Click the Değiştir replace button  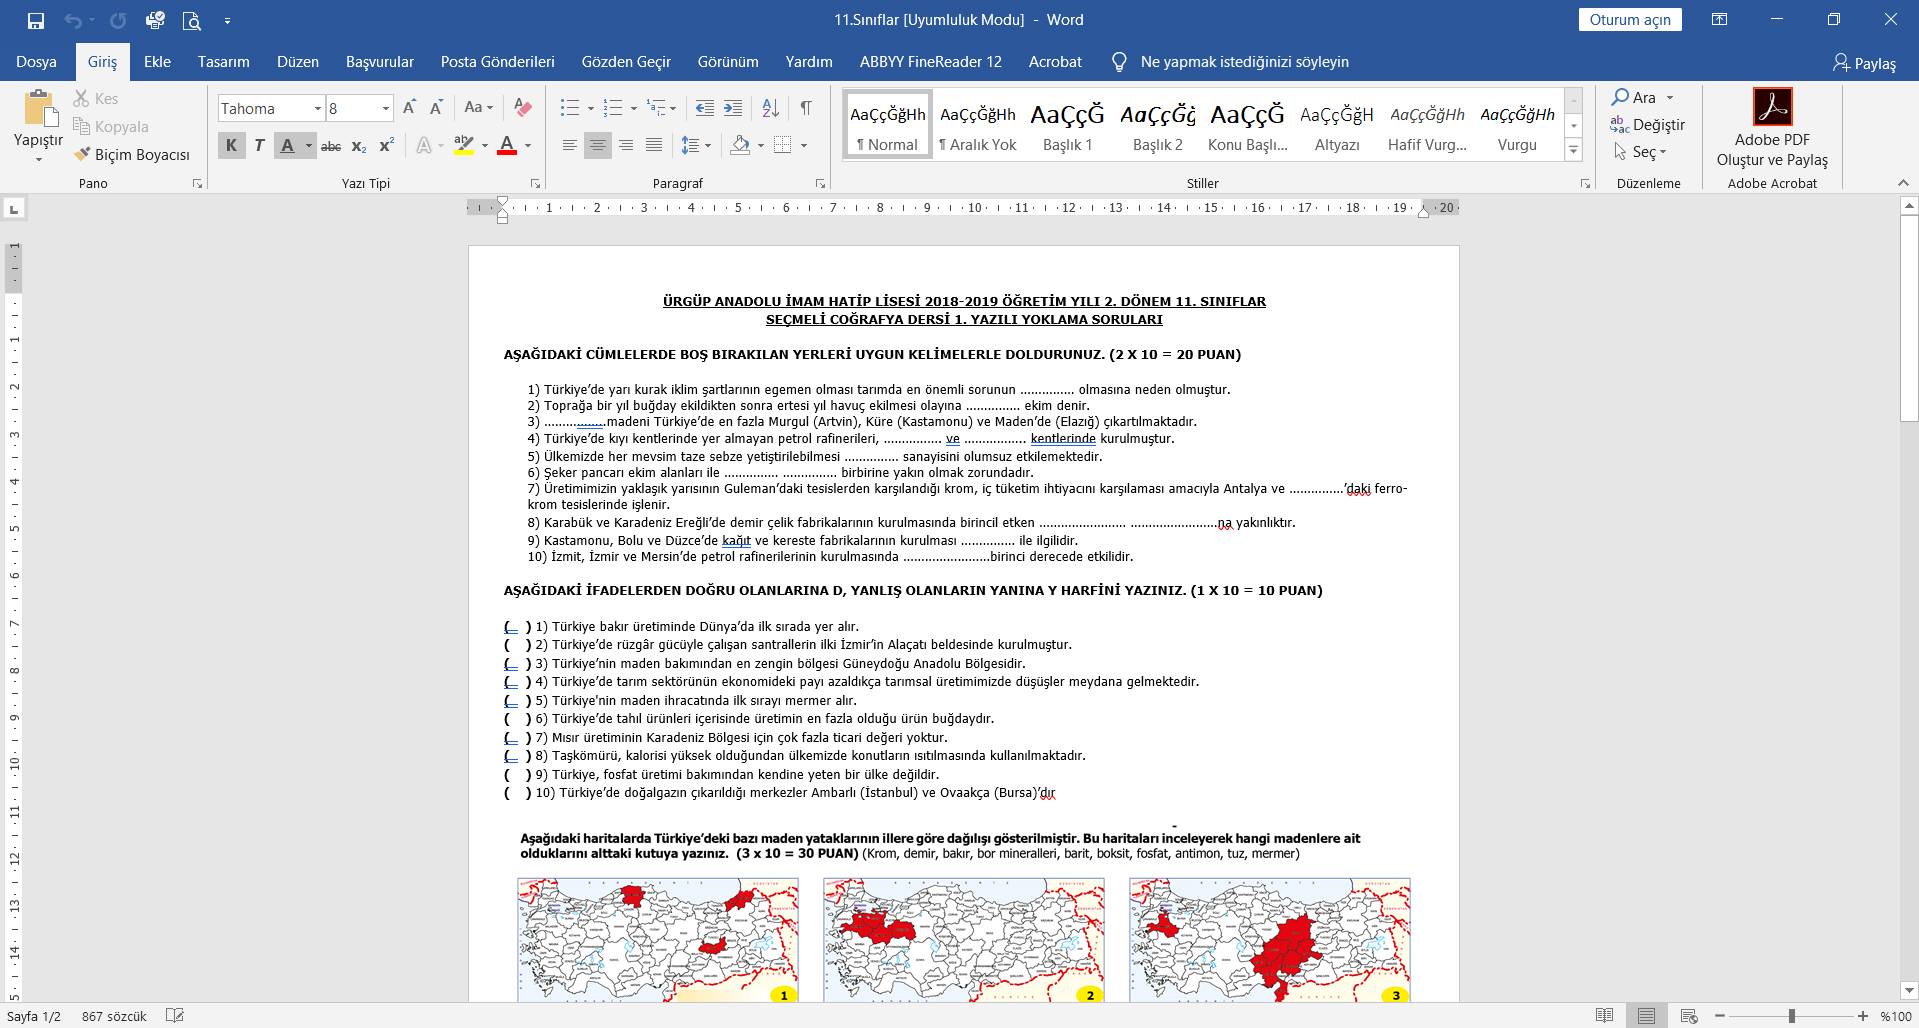click(x=1647, y=125)
